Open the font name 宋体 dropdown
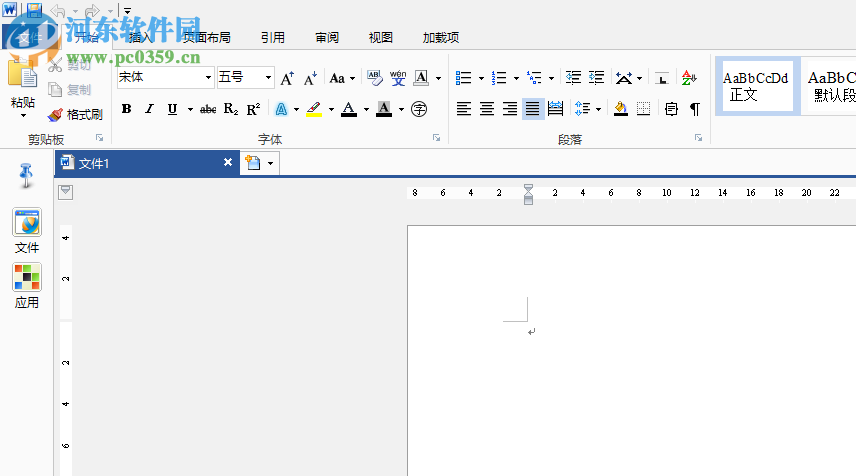 pos(209,78)
